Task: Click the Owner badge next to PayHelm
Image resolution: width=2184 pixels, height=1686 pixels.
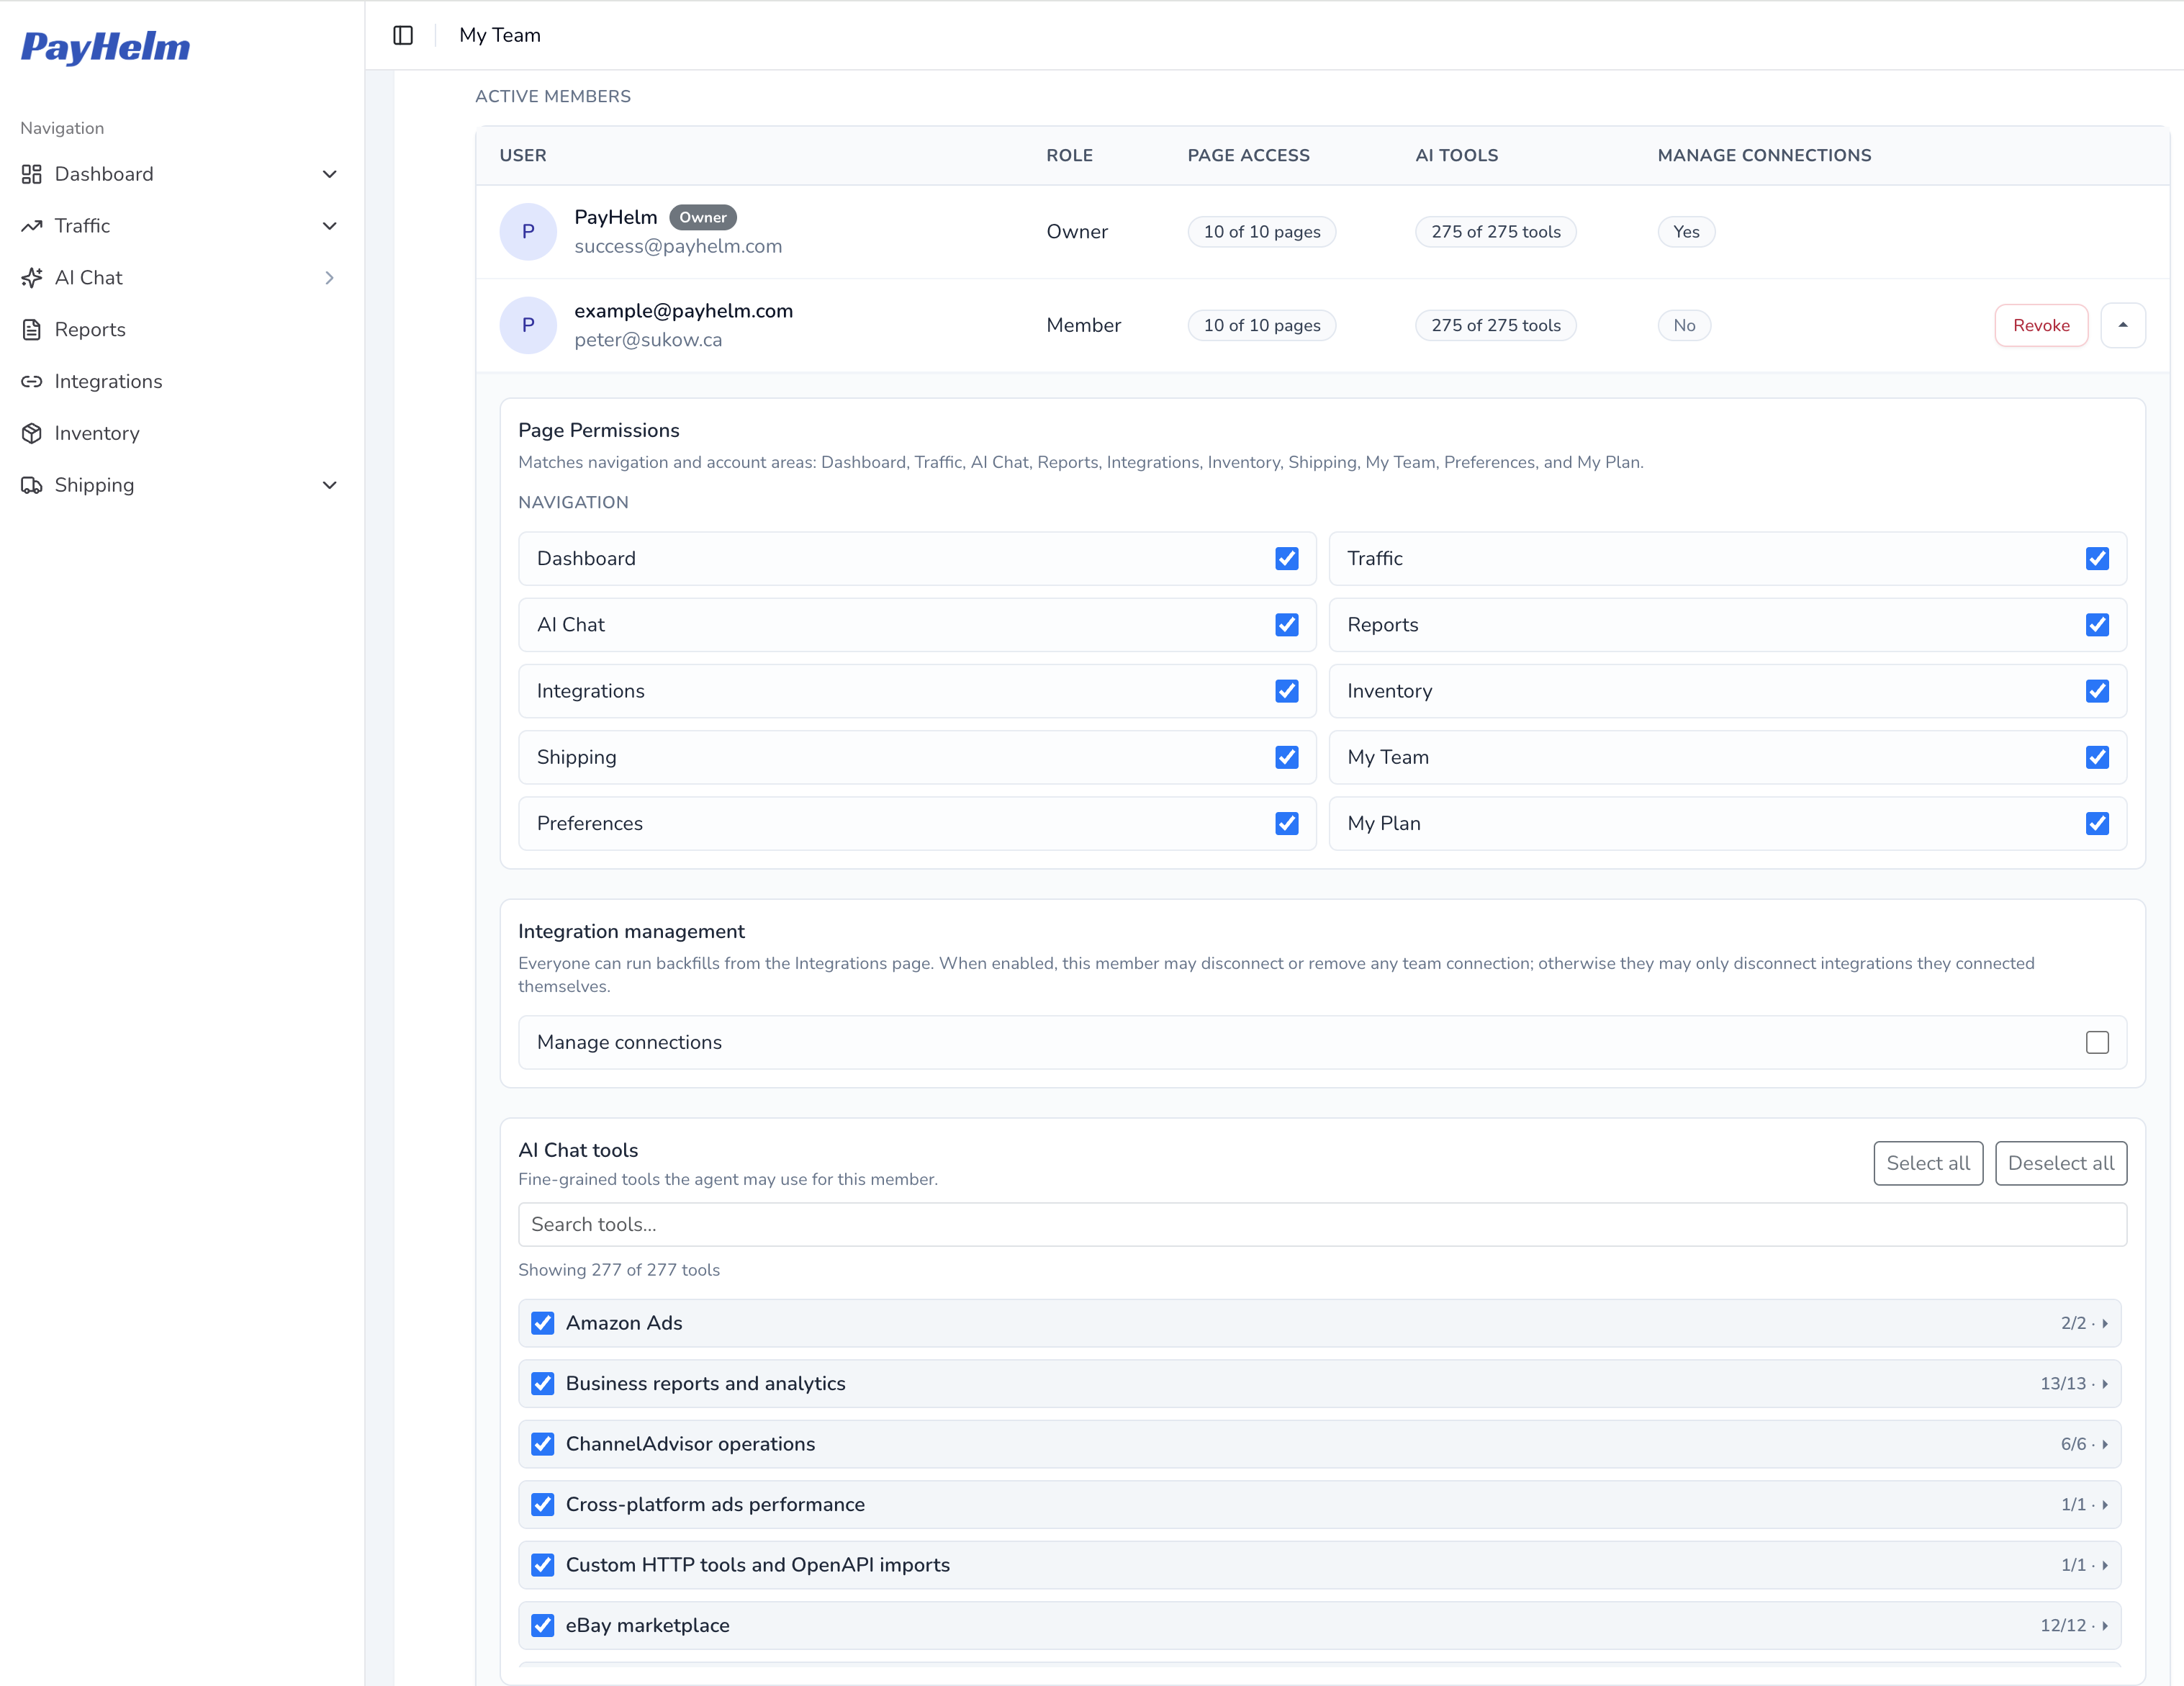Action: 703,217
